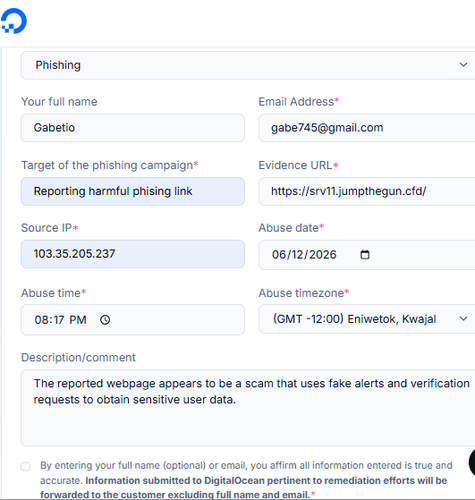Expand the Phishing abuse type dropdown
Image resolution: width=475 pixels, height=500 pixels.
[248, 65]
